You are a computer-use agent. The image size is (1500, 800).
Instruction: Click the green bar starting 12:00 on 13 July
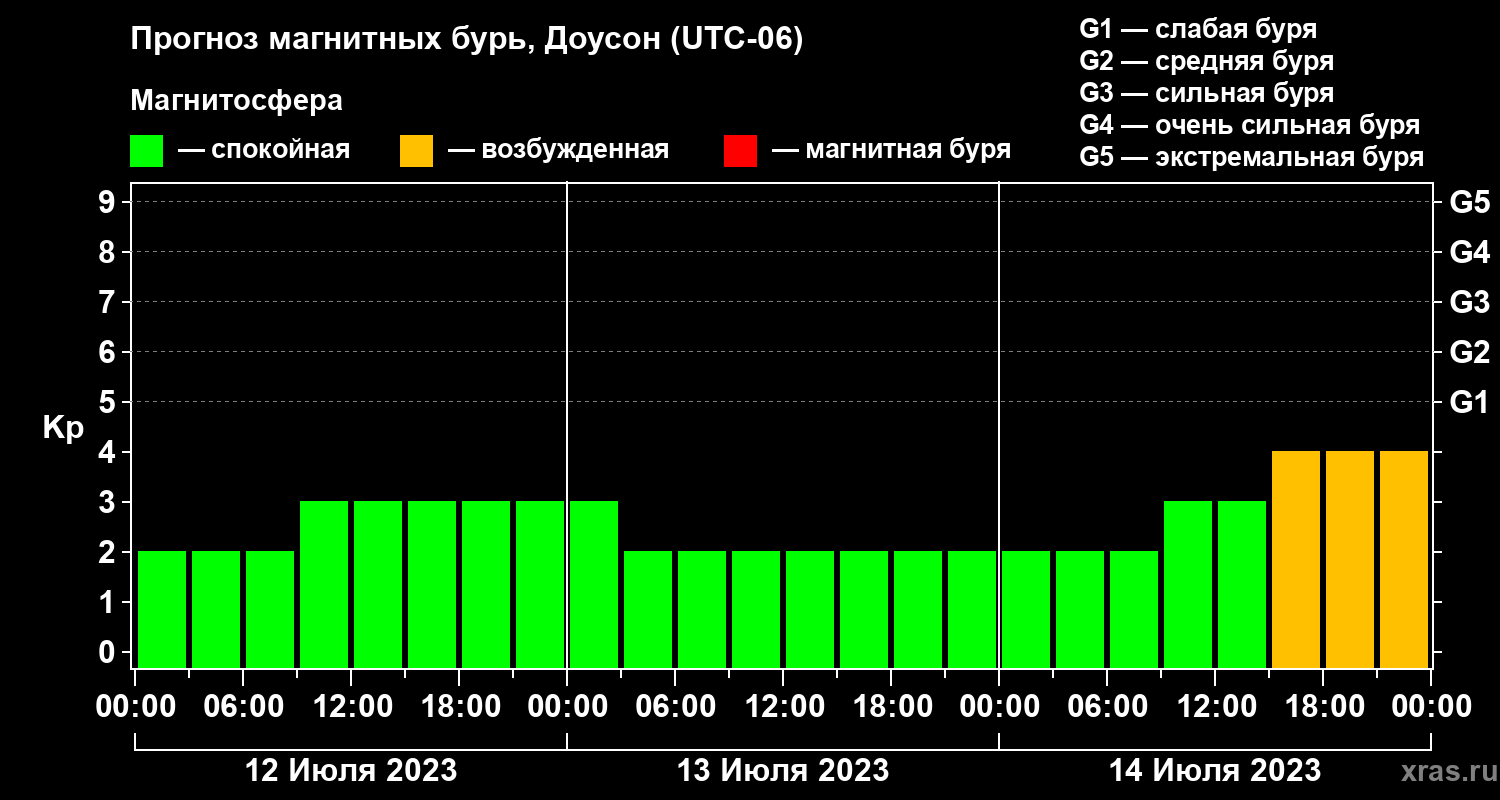[x=810, y=609]
